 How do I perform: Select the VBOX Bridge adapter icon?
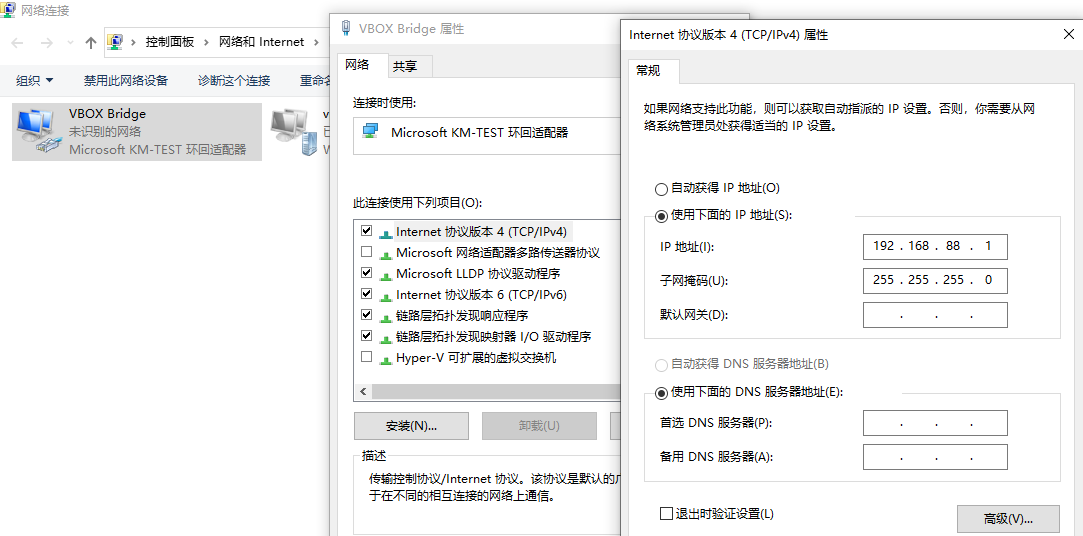pos(37,131)
